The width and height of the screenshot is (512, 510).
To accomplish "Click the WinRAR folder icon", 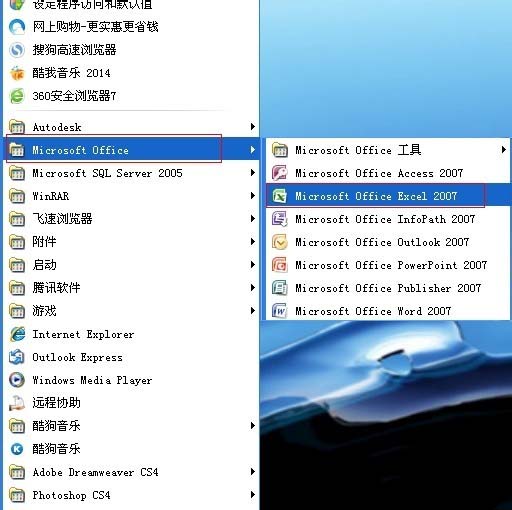I will [x=17, y=196].
